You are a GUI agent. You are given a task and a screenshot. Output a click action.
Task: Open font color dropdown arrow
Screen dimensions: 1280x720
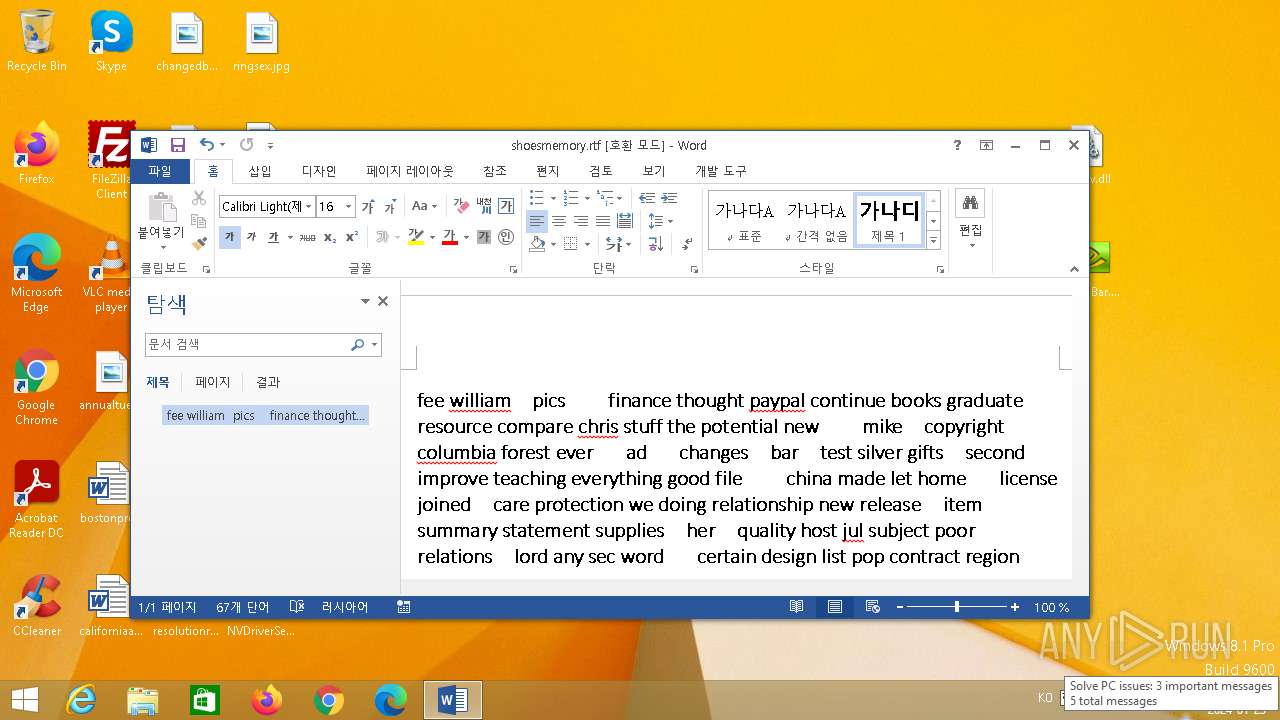point(466,237)
